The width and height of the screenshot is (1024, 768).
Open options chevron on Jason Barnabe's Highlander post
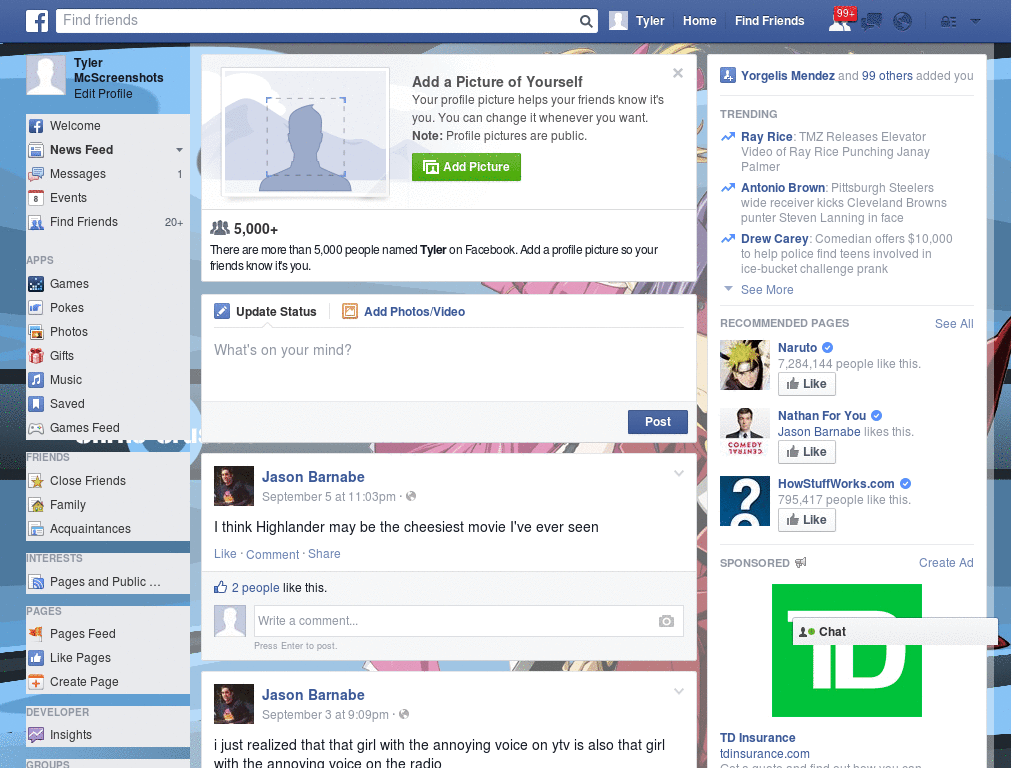click(679, 472)
